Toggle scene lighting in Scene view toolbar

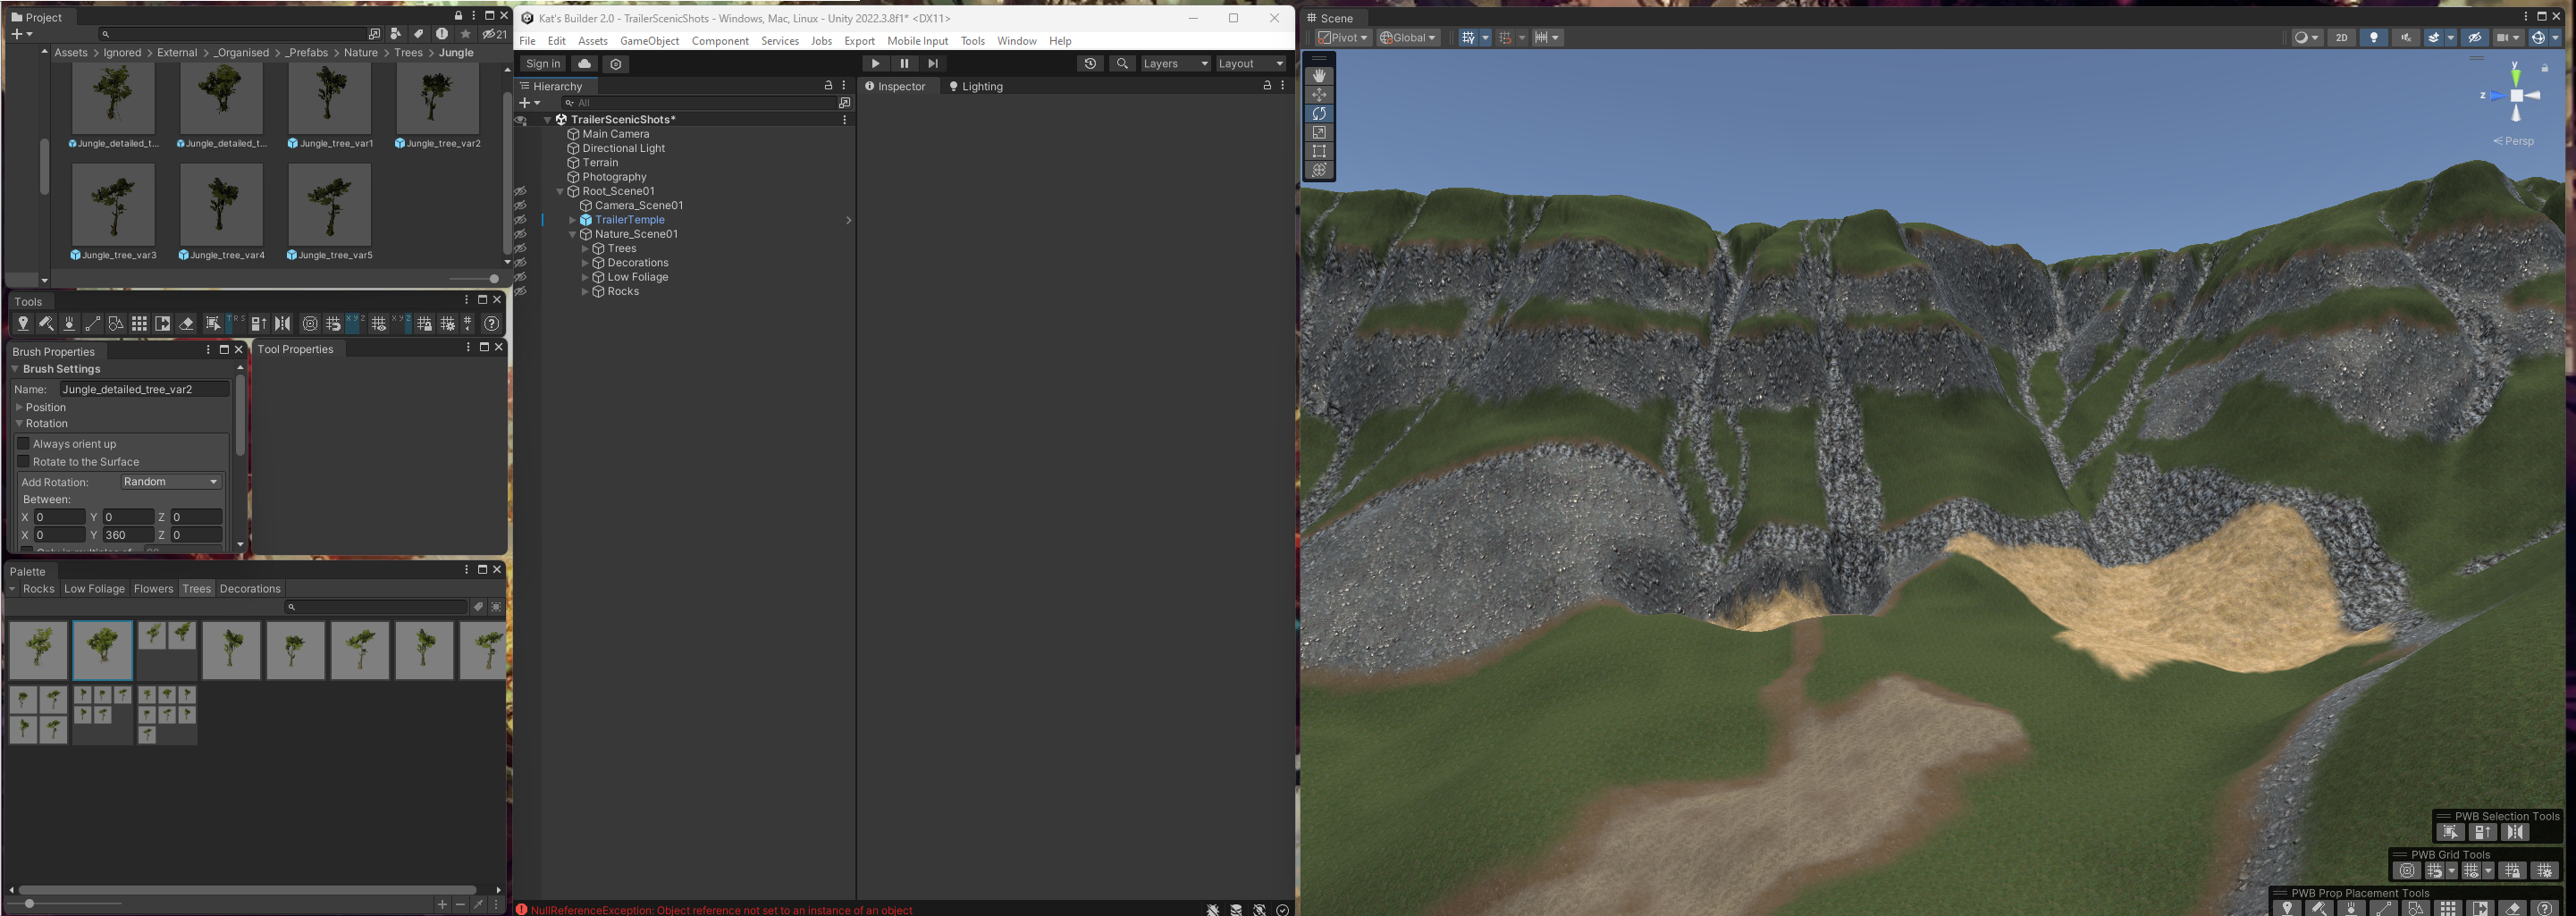click(2374, 37)
